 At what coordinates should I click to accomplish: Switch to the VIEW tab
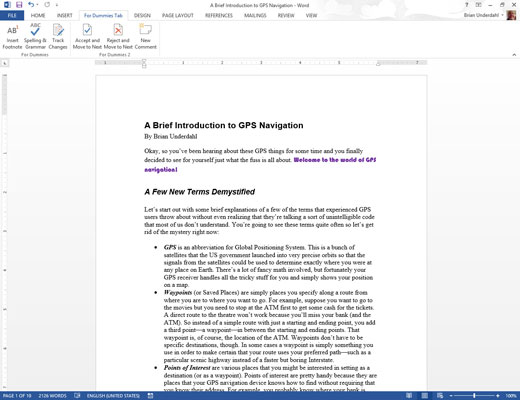(x=311, y=15)
